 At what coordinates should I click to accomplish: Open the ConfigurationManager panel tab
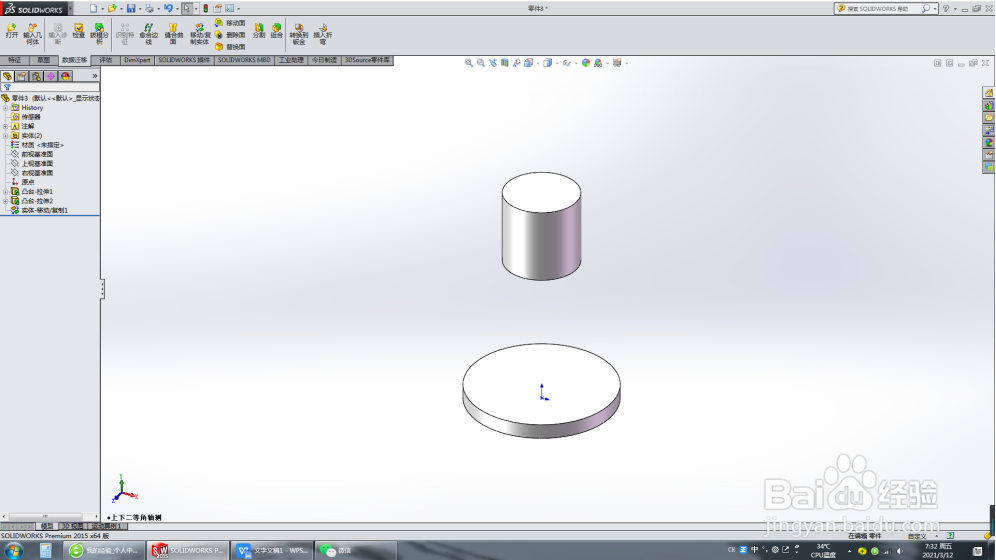tap(36, 76)
